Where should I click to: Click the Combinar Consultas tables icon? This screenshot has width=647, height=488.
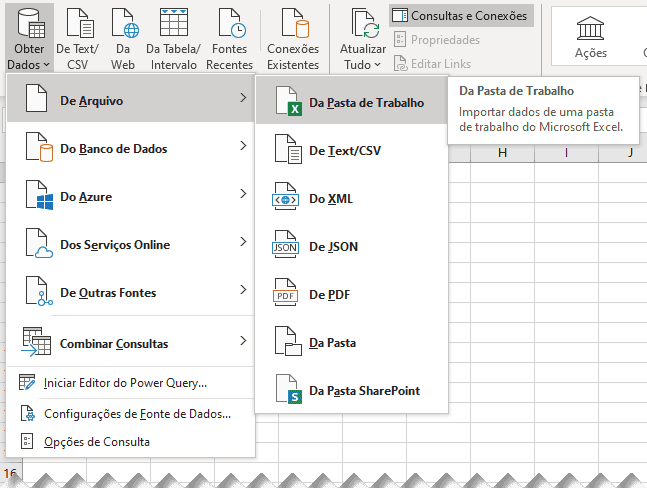[x=36, y=342]
